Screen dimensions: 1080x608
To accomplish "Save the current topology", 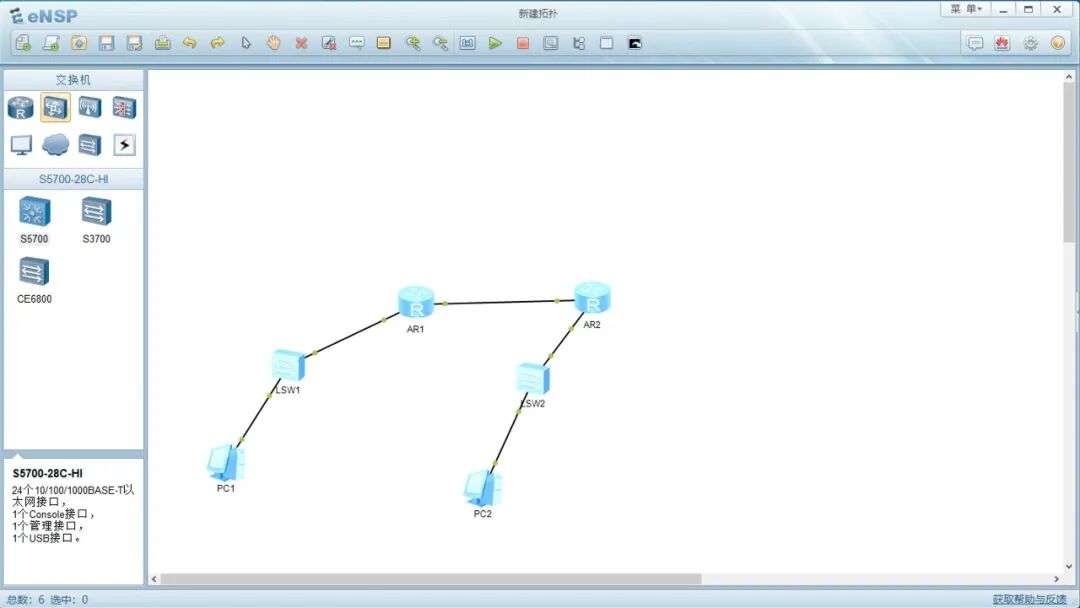I will tap(107, 43).
